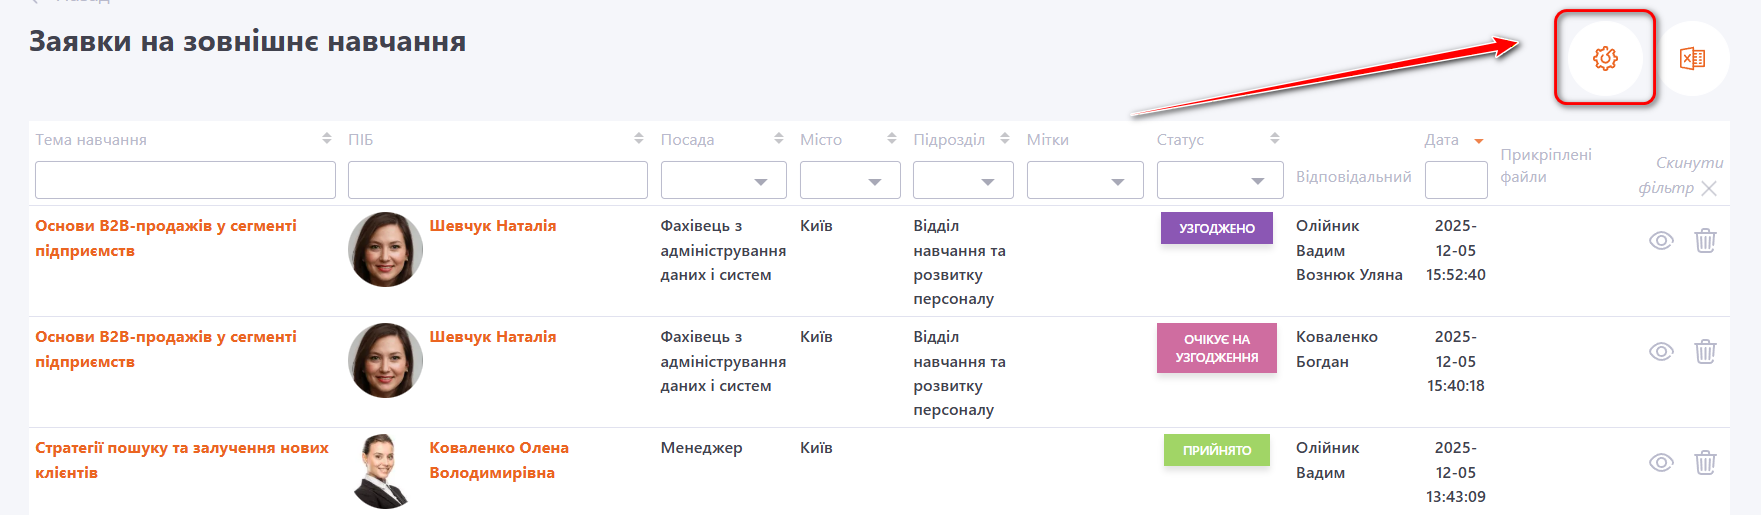This screenshot has width=1761, height=515.
Task: View second request via eye icon
Action: (1661, 351)
